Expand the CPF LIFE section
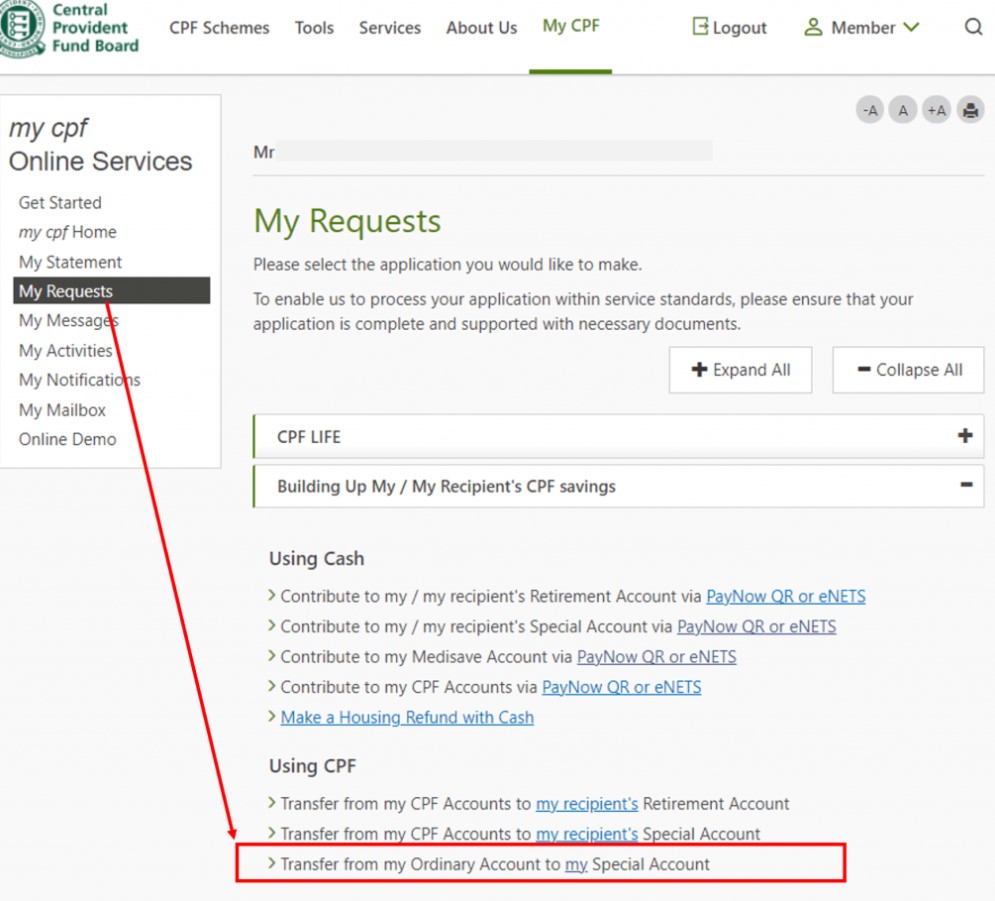This screenshot has width=995, height=901. [x=964, y=436]
